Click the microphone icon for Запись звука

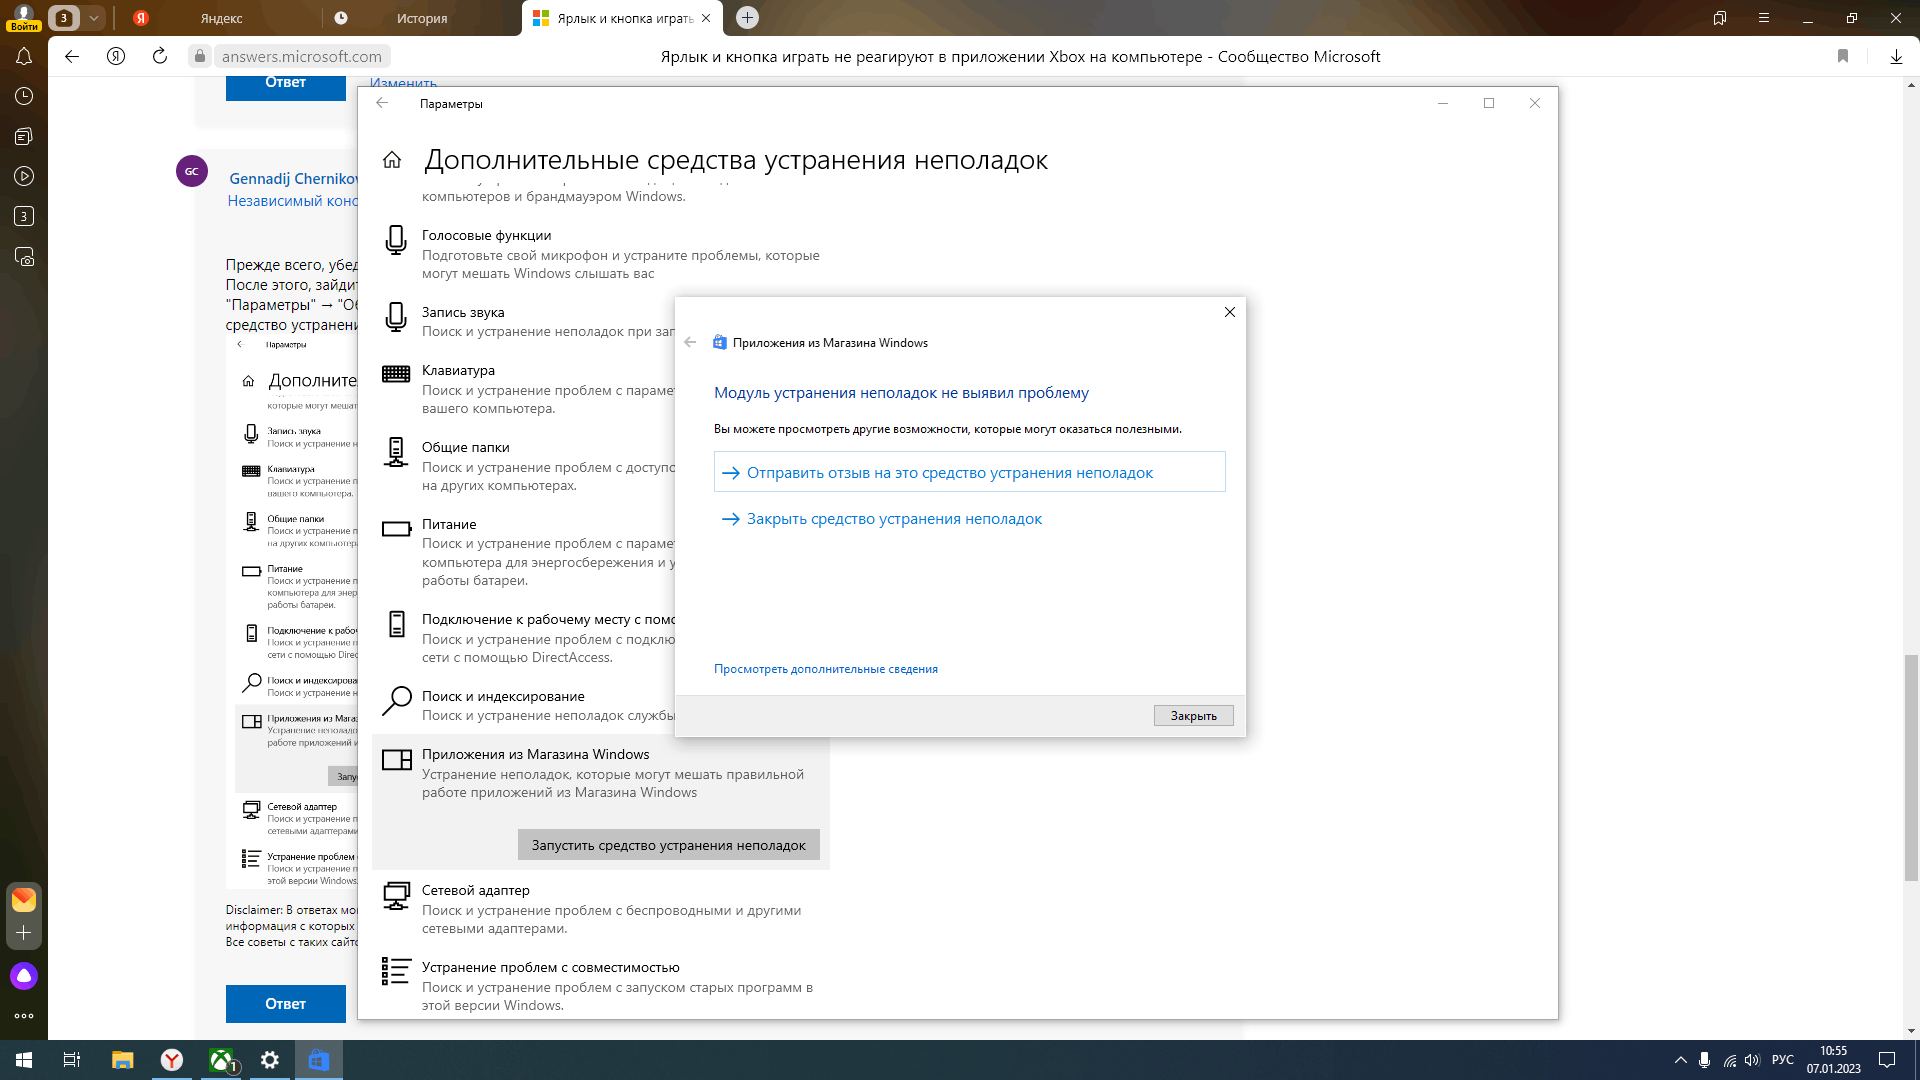[x=396, y=317]
